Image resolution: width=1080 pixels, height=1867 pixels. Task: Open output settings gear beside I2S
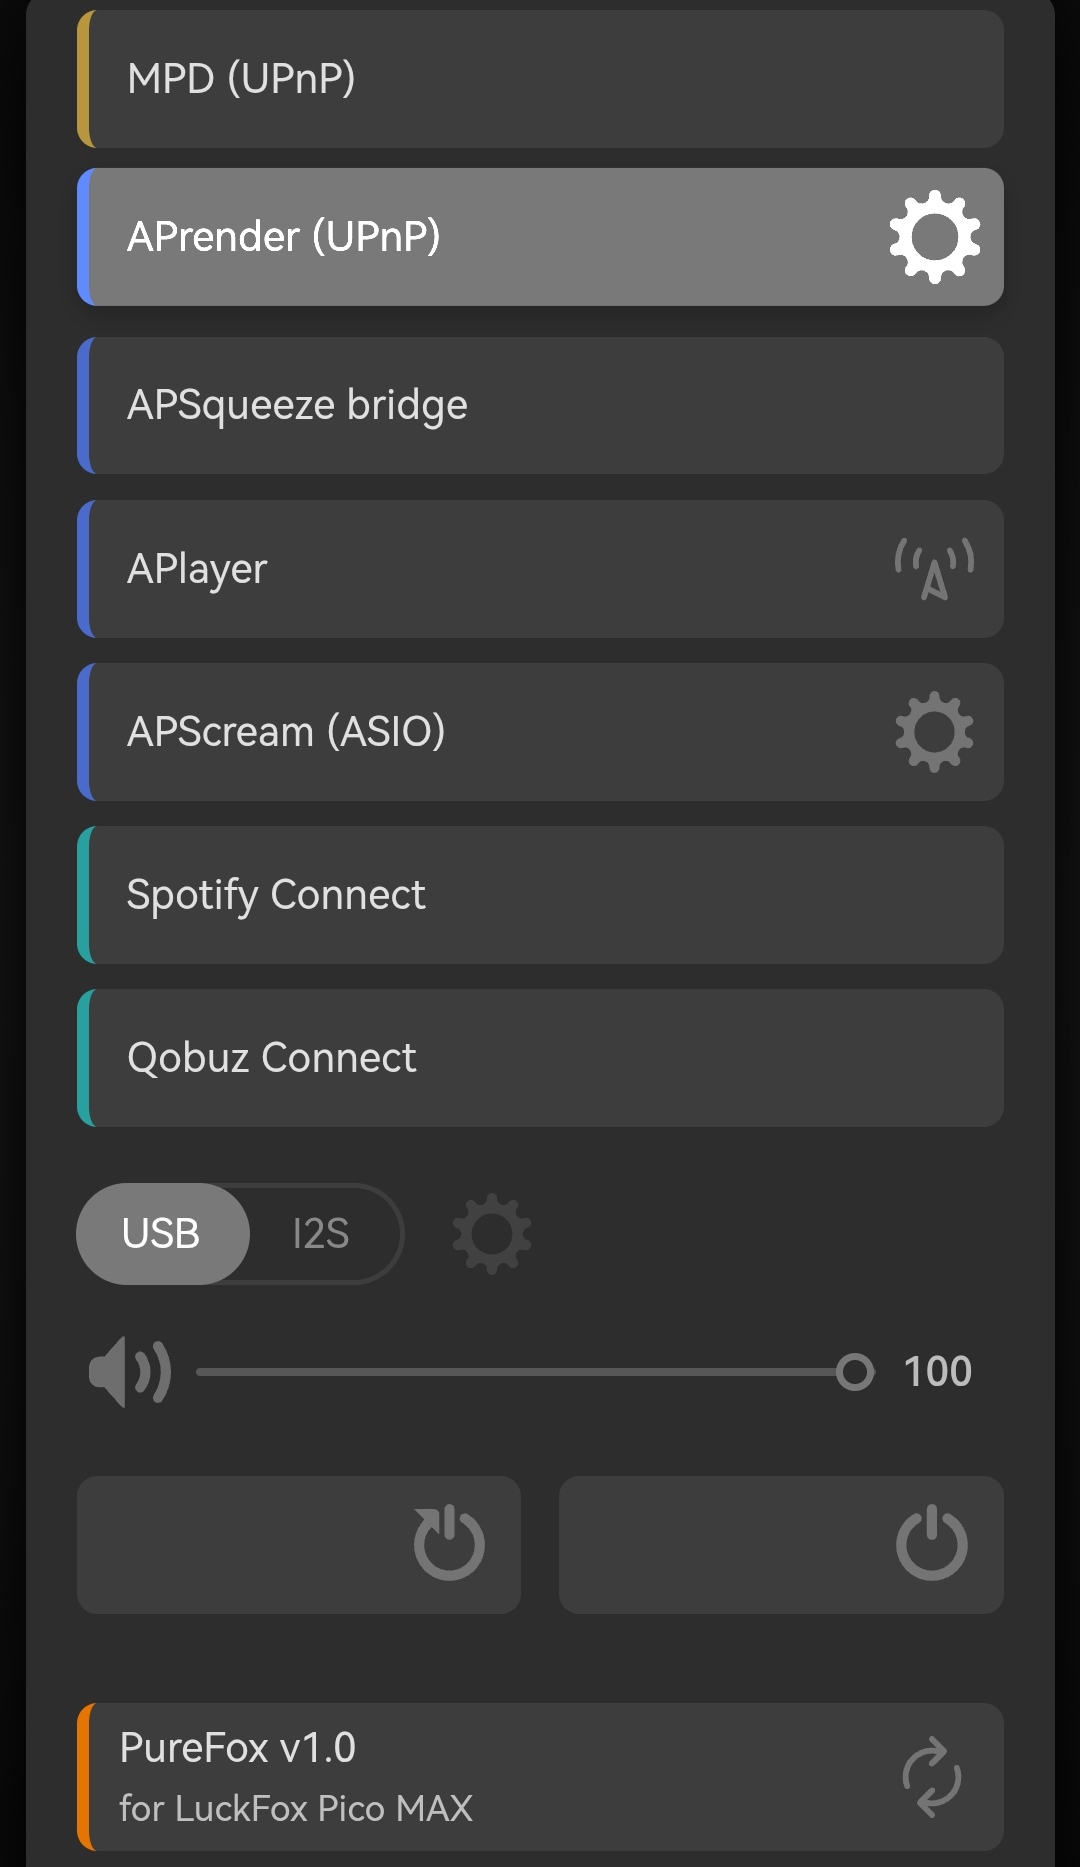pos(491,1234)
